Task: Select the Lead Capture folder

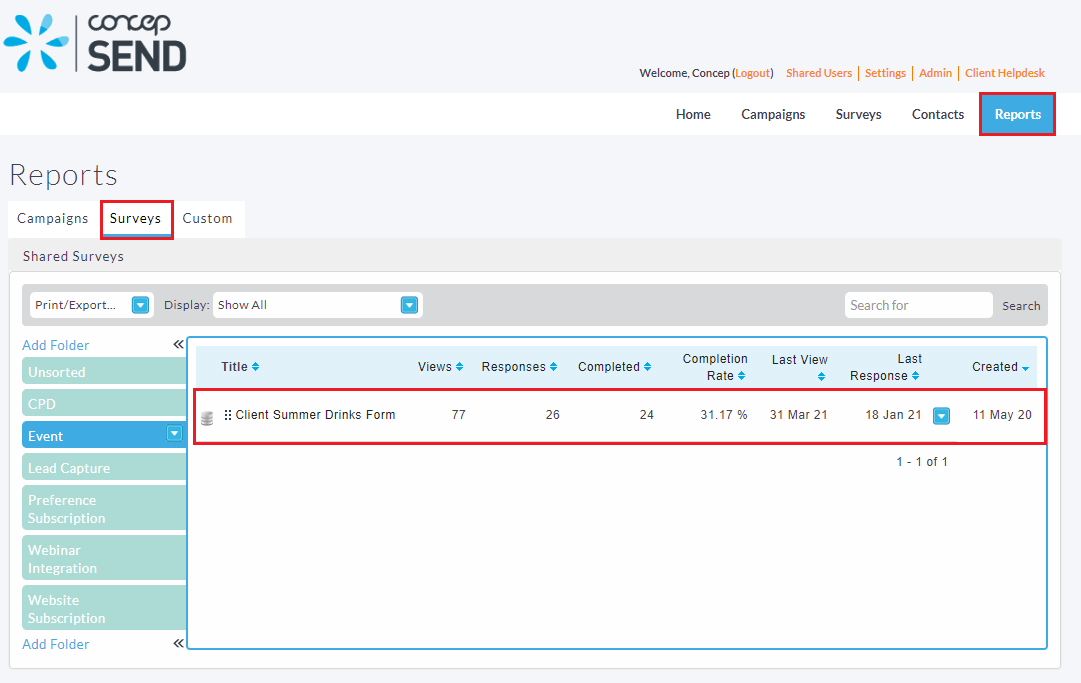Action: tap(104, 467)
